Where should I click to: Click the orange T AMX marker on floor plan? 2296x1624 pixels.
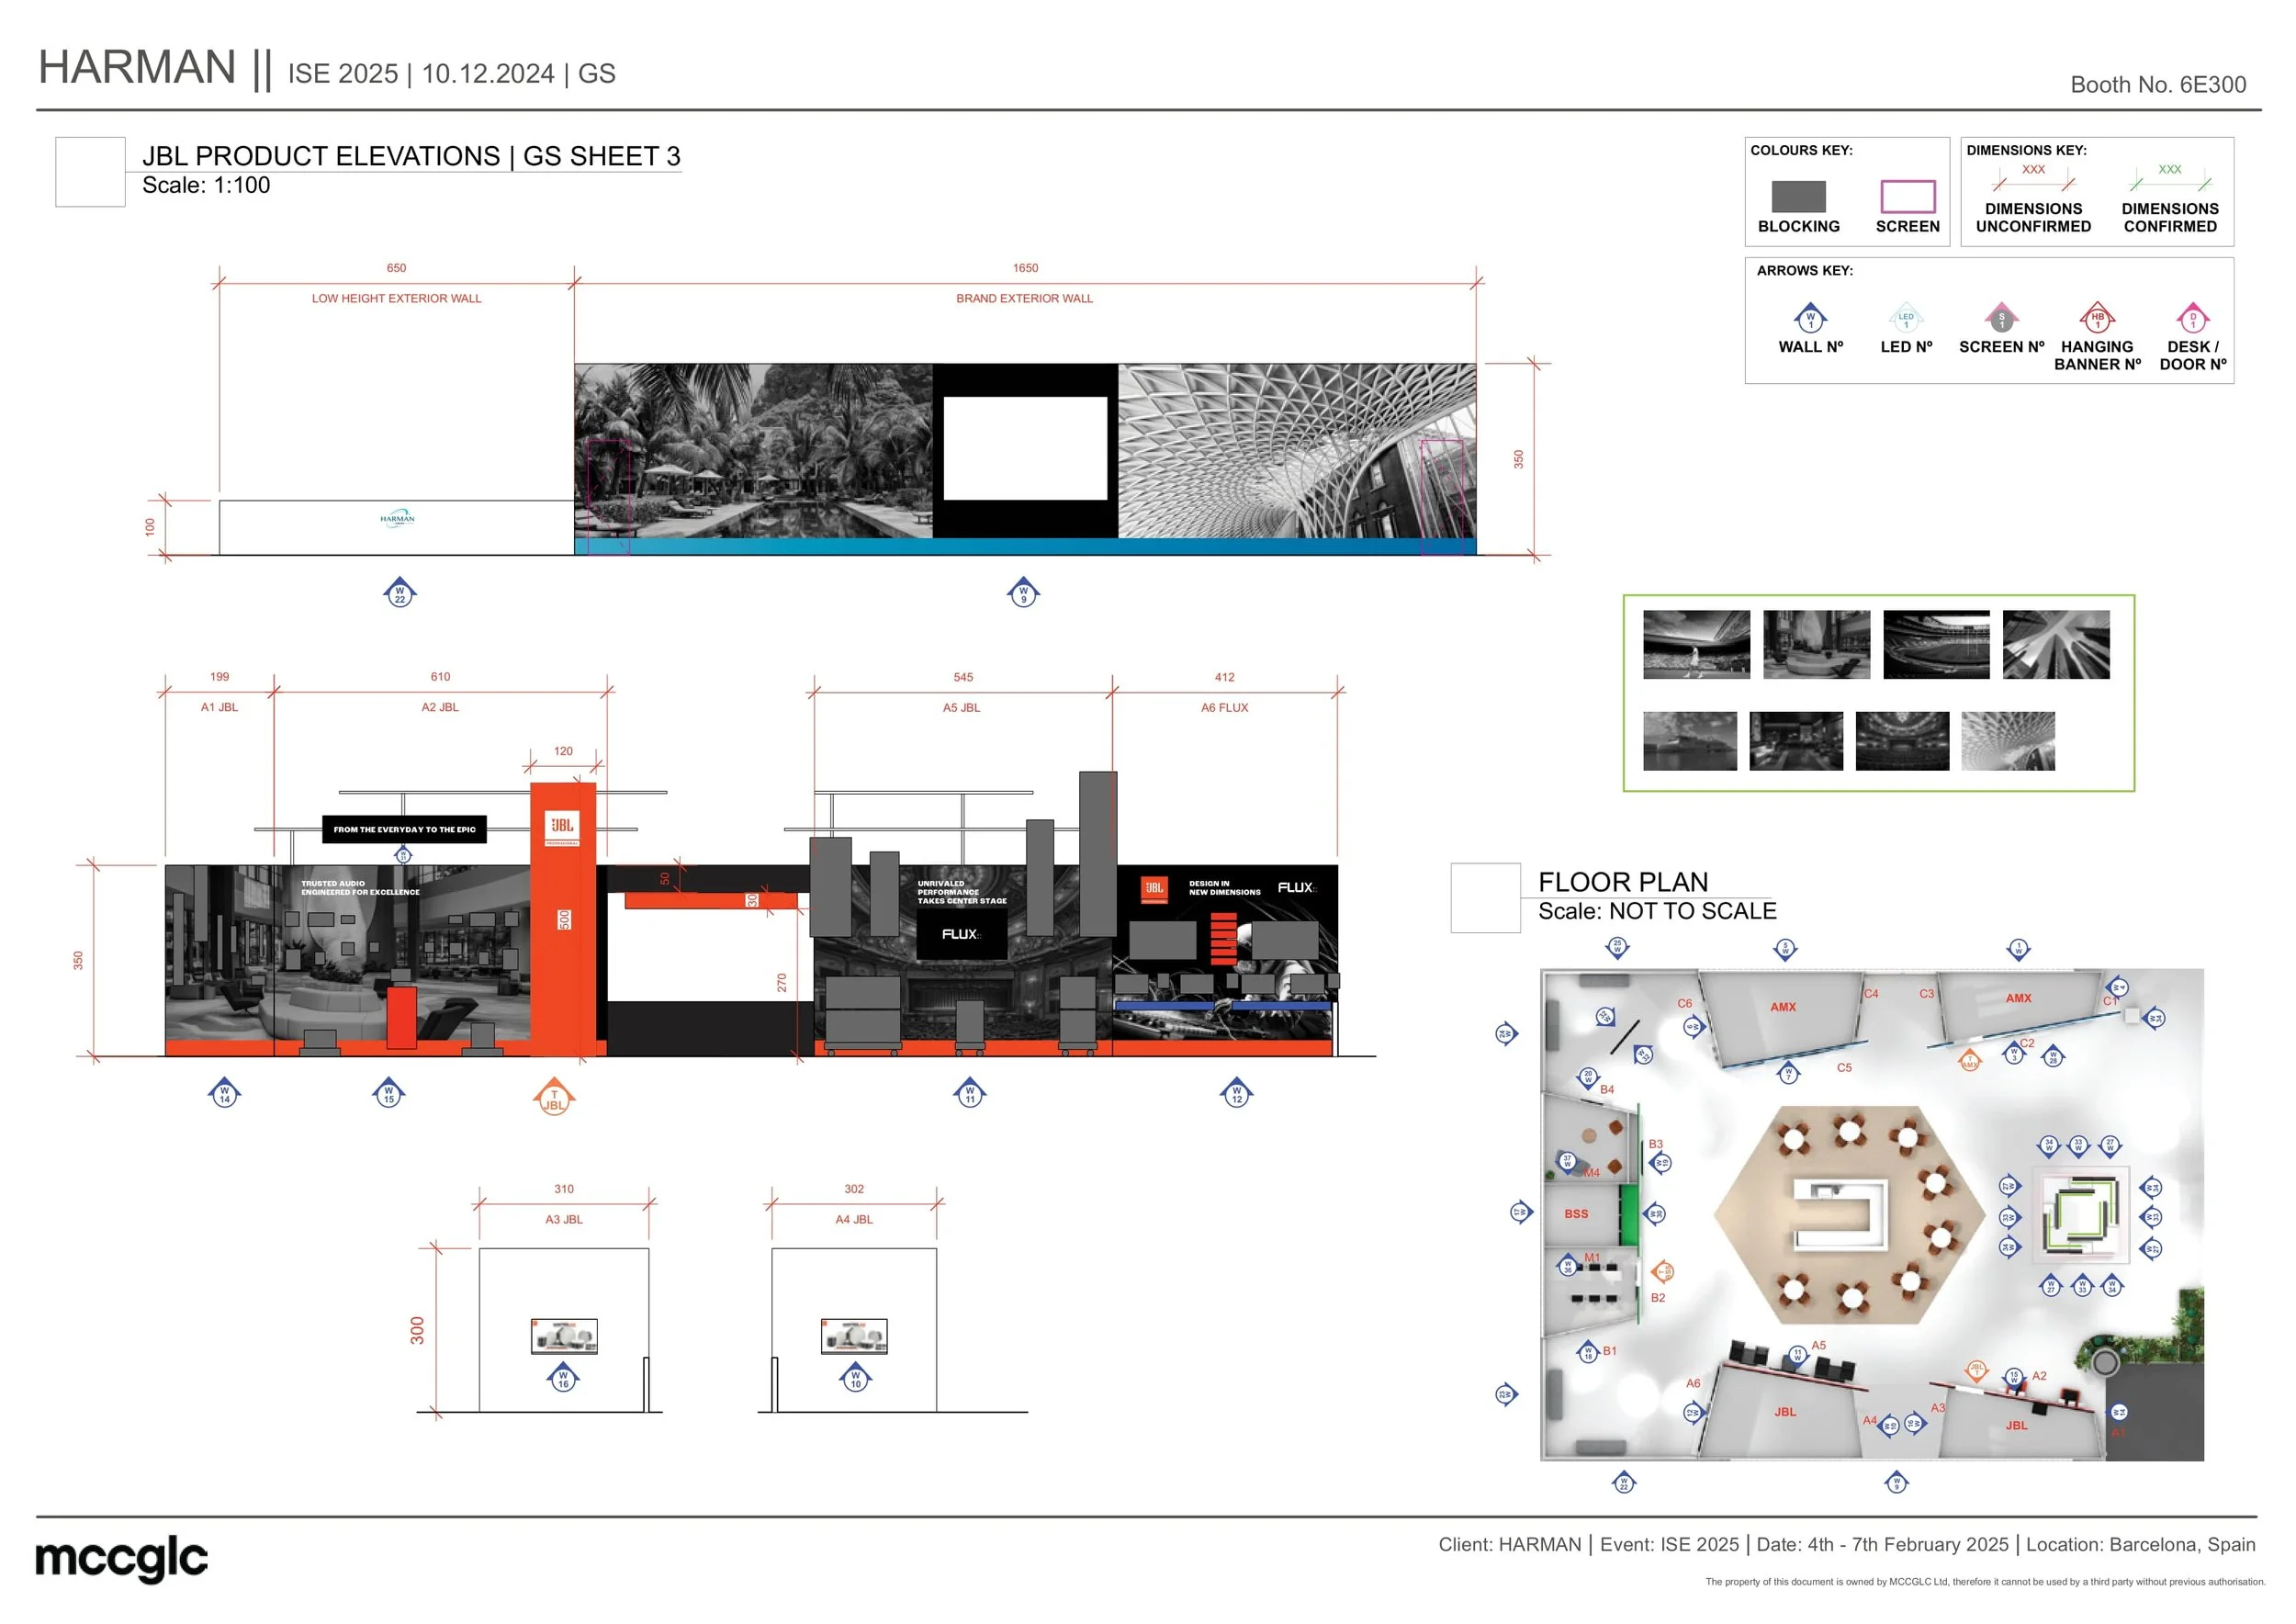(1969, 1061)
